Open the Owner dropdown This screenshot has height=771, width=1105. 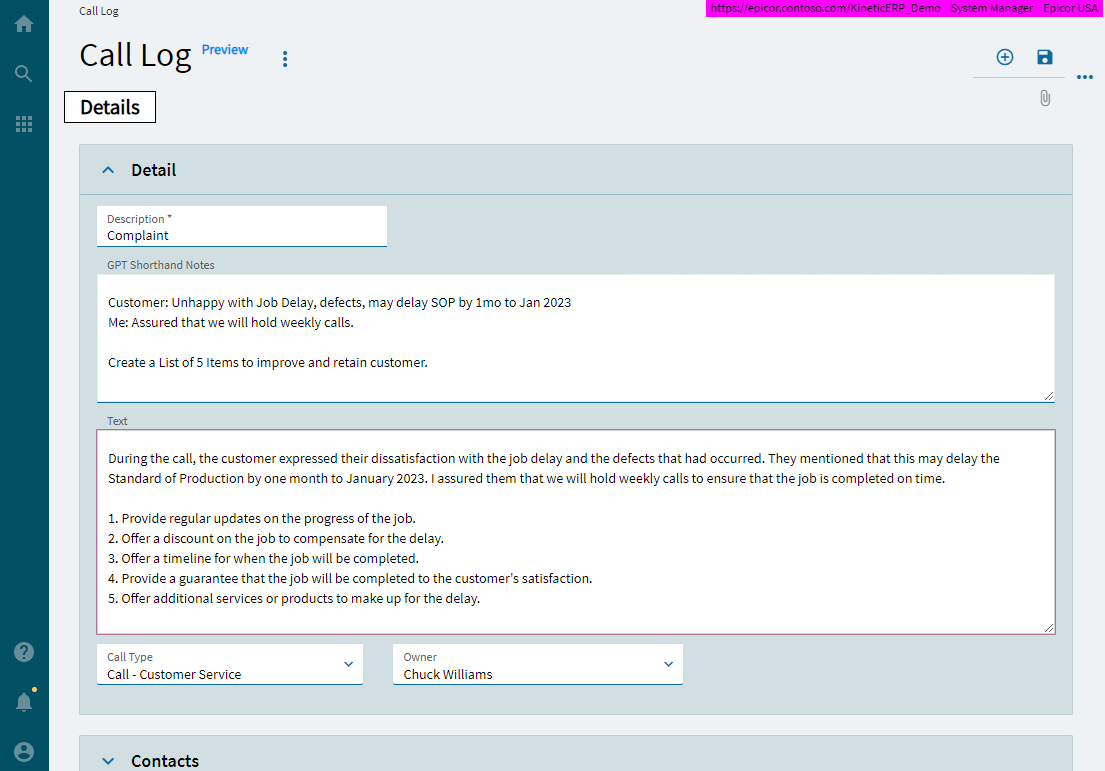point(668,664)
